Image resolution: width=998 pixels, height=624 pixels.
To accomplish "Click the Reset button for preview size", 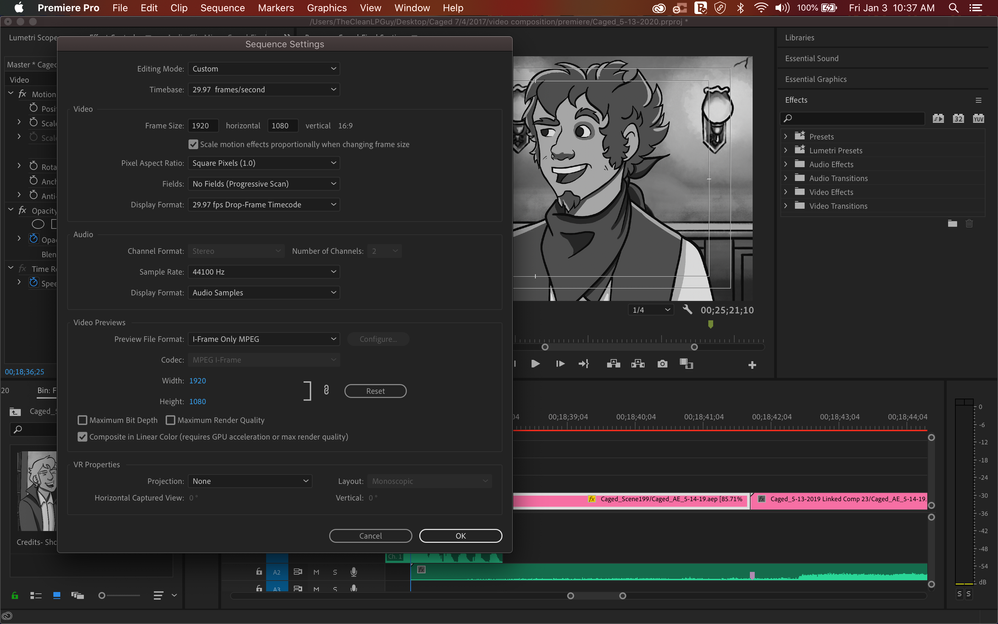I will point(375,391).
